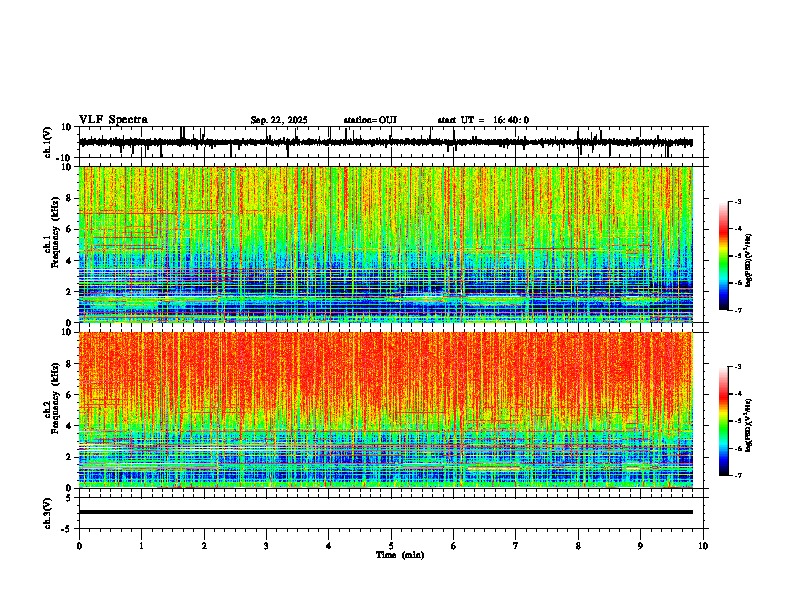792x612 pixels.
Task: Select the date text "Sep. 22, 2025"
Action: [x=279, y=120]
